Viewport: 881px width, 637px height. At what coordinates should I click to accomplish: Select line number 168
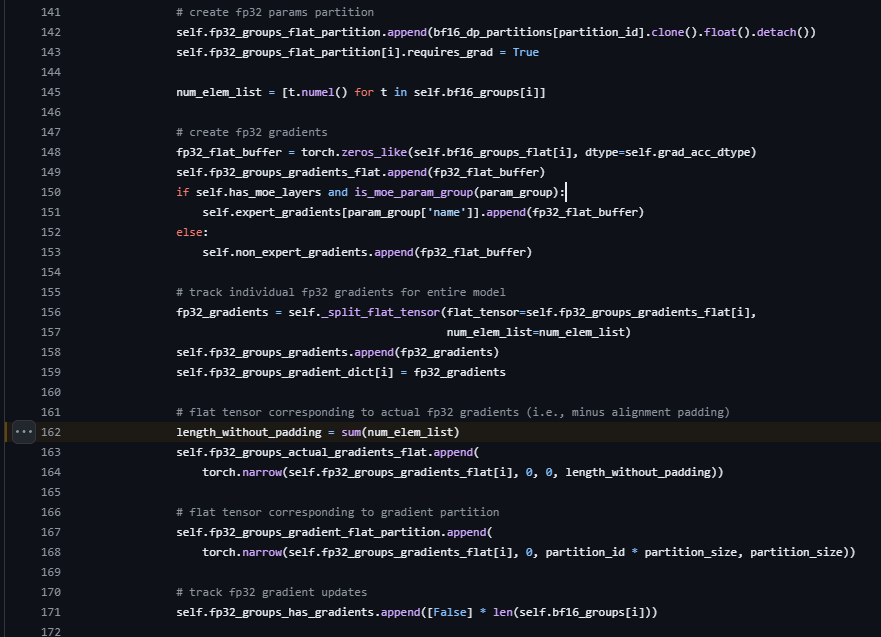click(50, 552)
